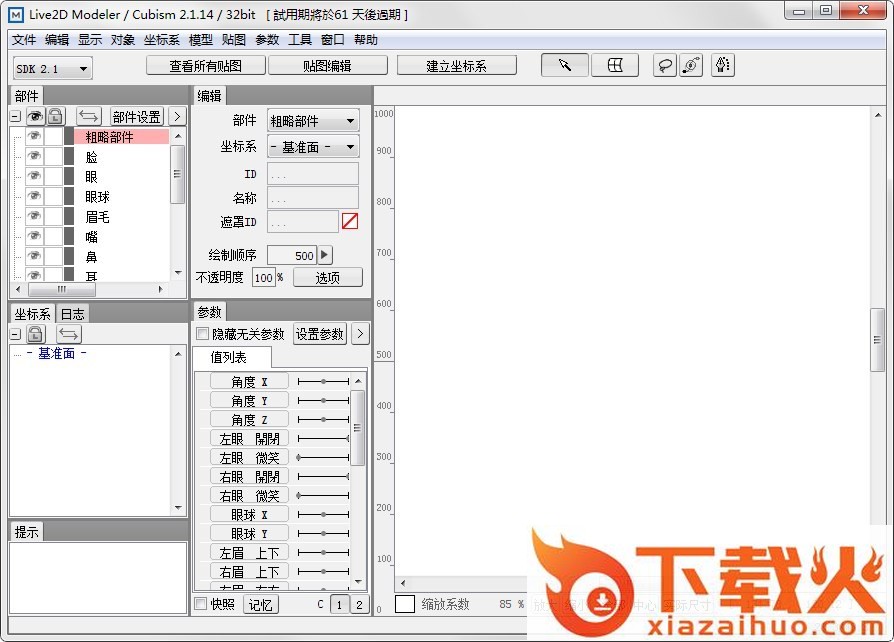Toggle visibility of 眼球 part
Image resolution: width=894 pixels, height=642 pixels.
point(34,196)
